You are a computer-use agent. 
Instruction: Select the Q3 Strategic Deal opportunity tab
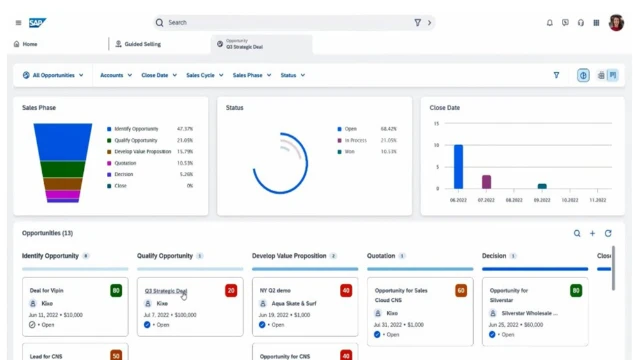tap(262, 44)
